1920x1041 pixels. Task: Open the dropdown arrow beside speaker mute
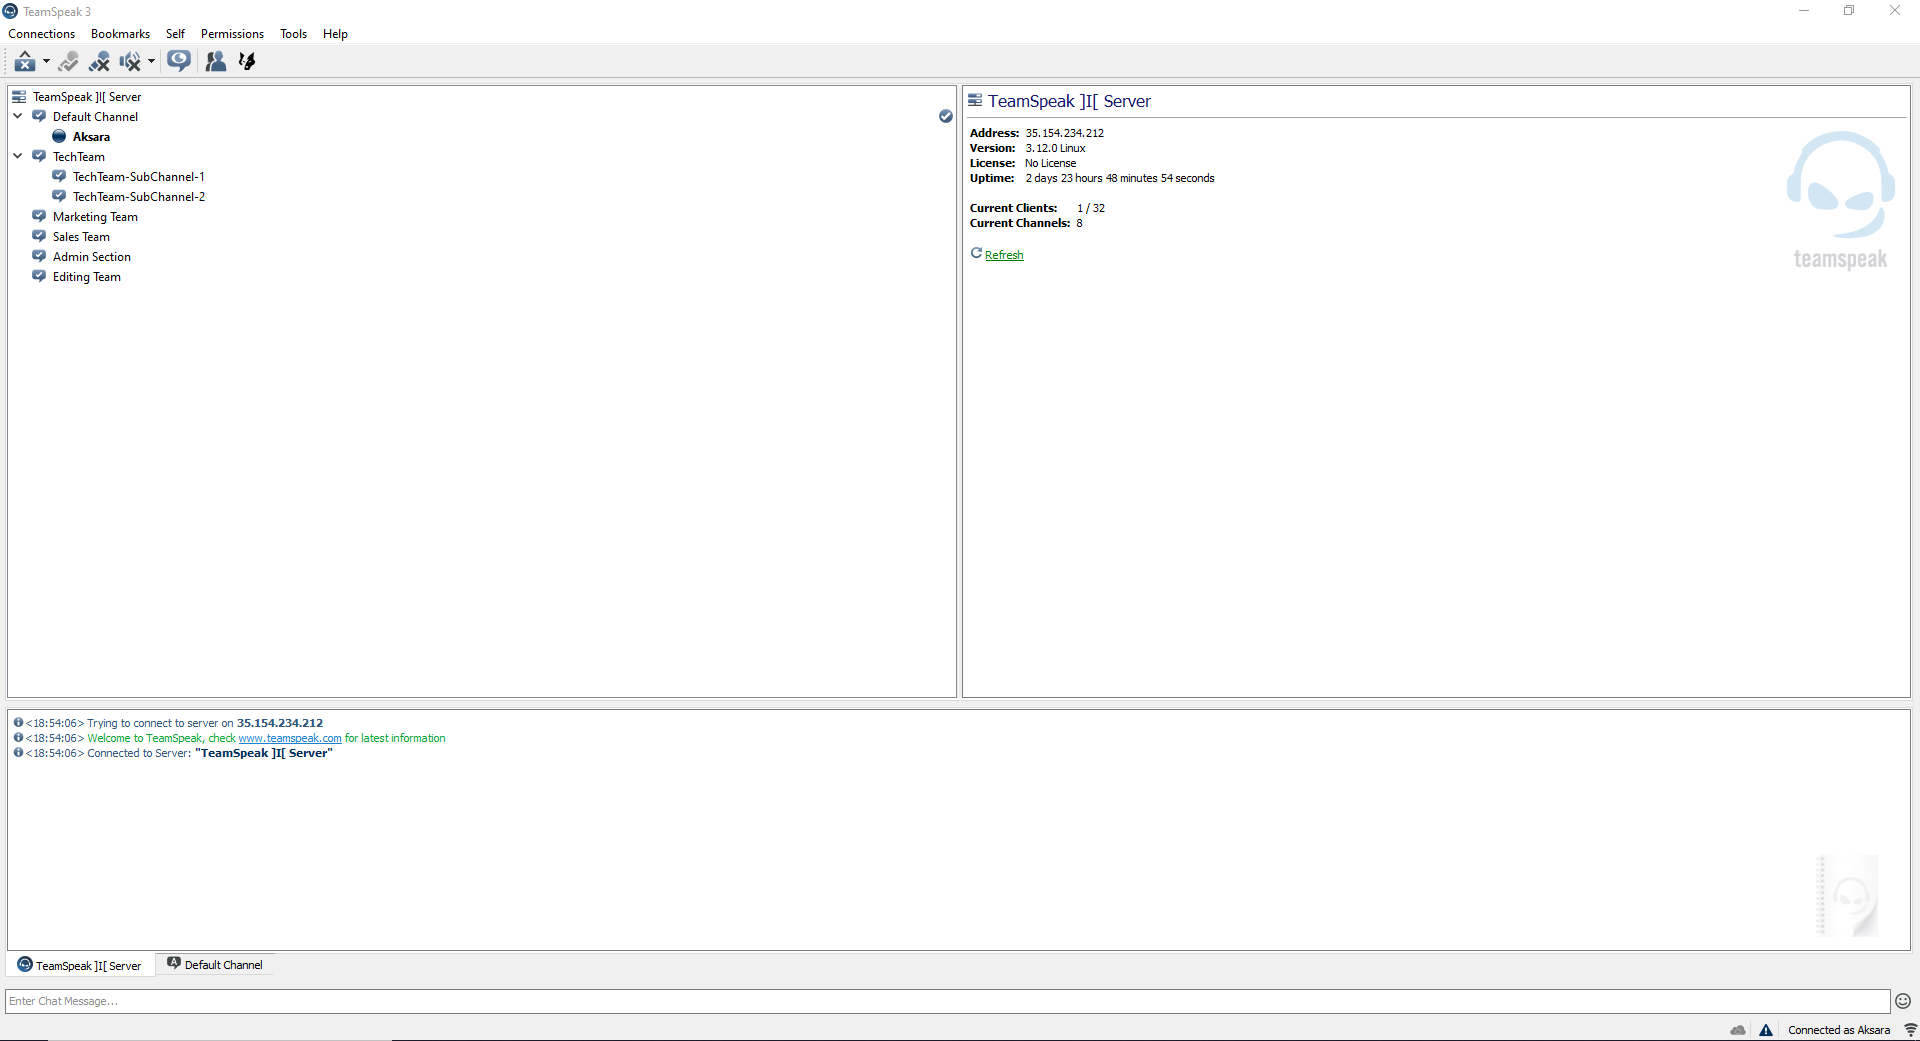[x=151, y=62]
